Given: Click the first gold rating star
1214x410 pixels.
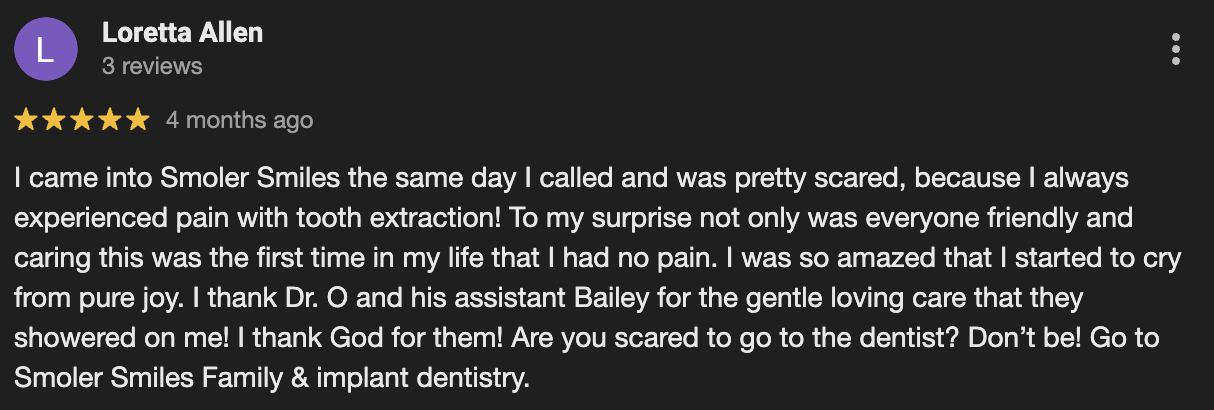Looking at the screenshot, I should tap(26, 120).
